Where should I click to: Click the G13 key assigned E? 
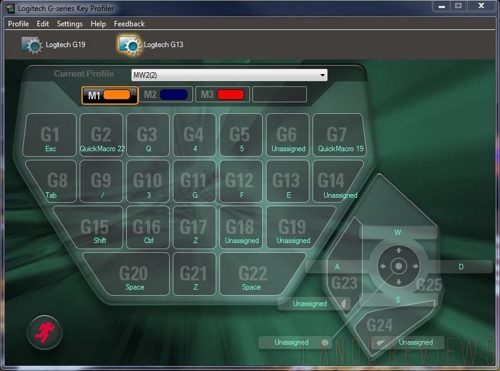pyautogui.click(x=288, y=182)
